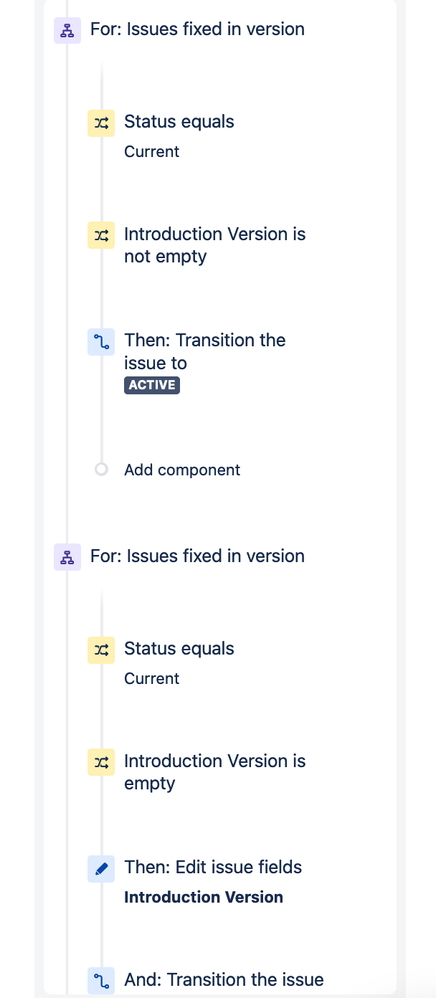This screenshot has height=998, width=436.
Task: Select the first Status equals condition icon
Action: click(101, 123)
